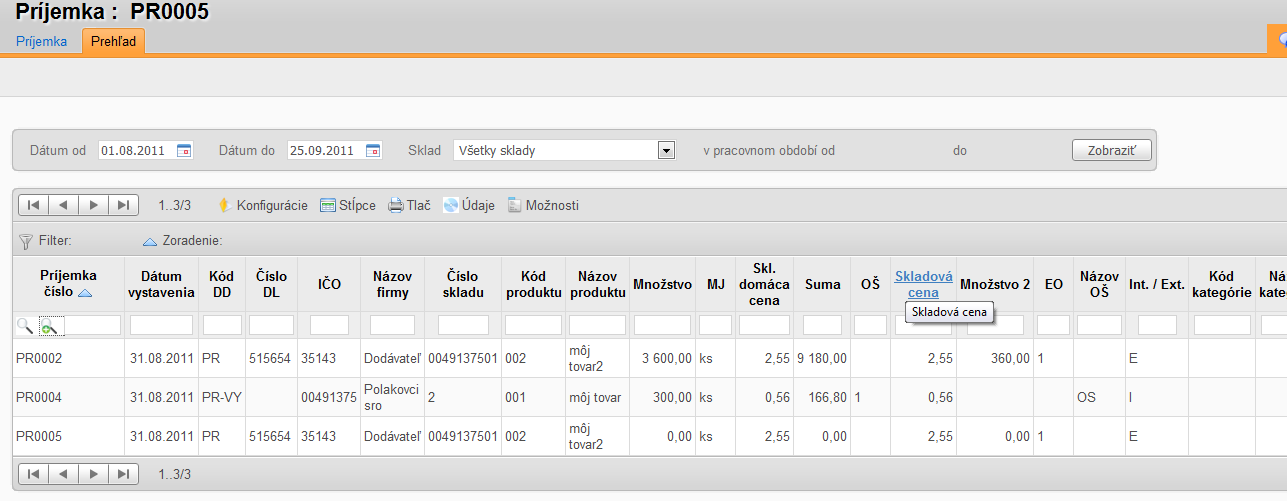The image size is (1287, 501).
Task: Open Údaje data option
Action: pos(469,205)
